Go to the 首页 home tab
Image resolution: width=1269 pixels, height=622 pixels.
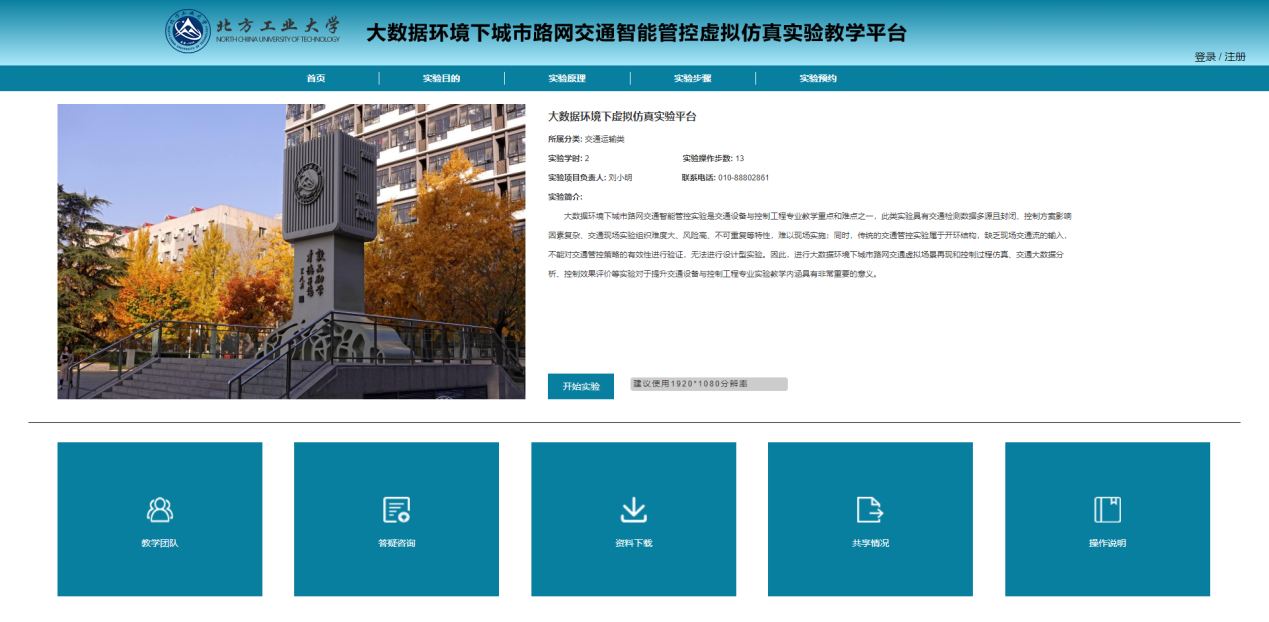tap(316, 78)
